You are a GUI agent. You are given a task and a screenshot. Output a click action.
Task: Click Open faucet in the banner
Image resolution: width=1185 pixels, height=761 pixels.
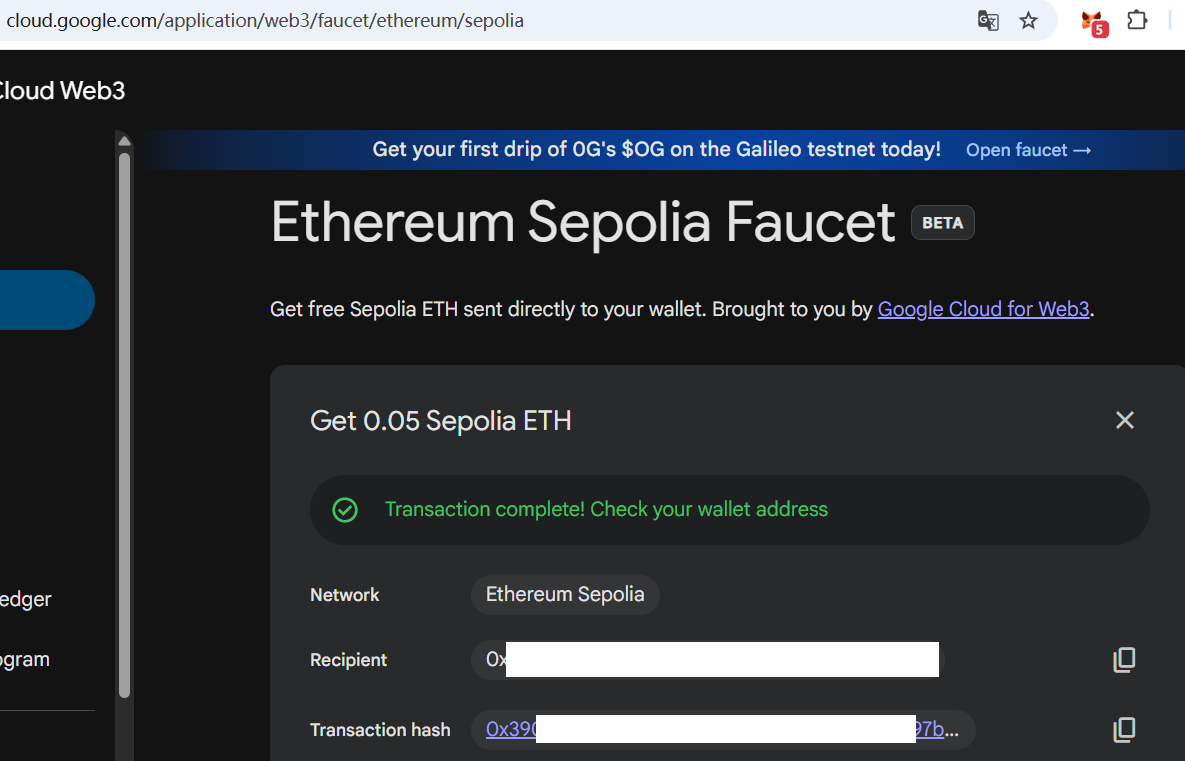pyautogui.click(x=1028, y=150)
